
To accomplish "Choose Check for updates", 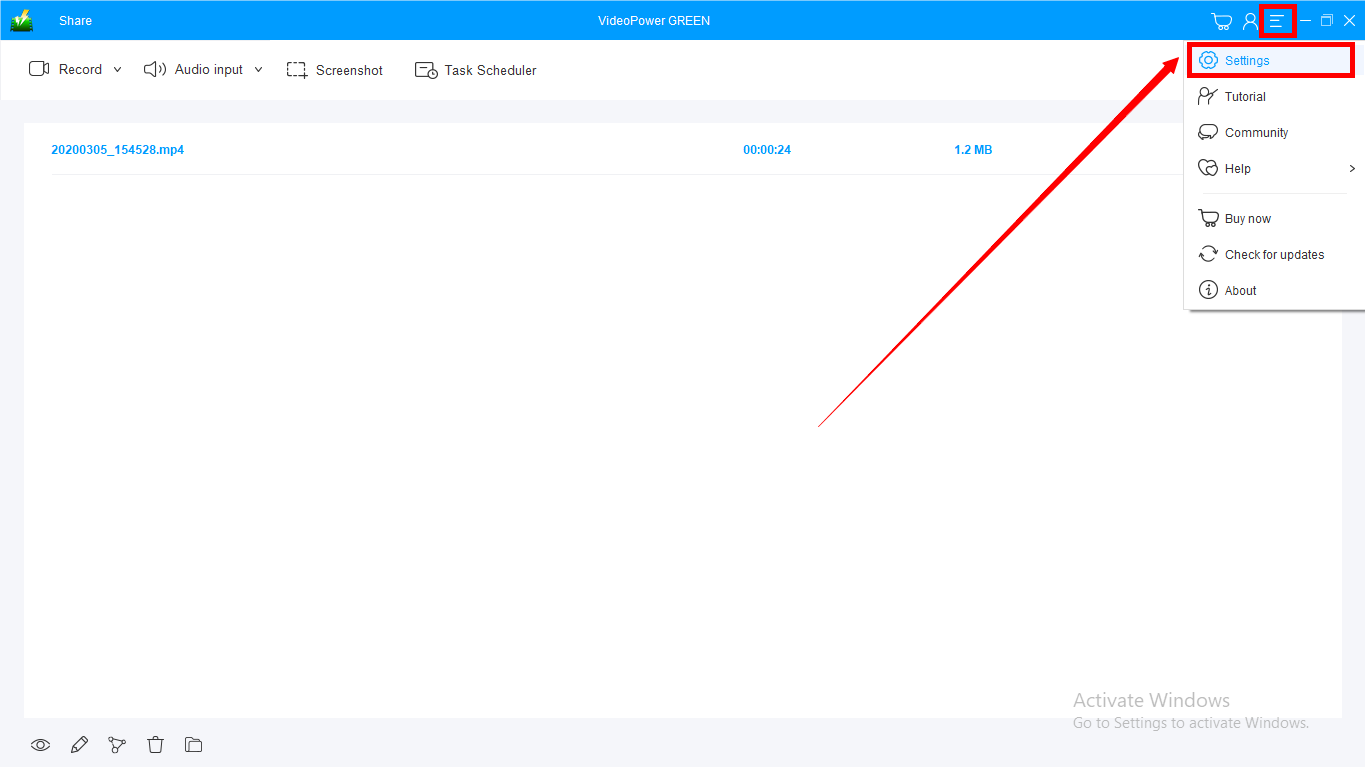I will (1273, 255).
